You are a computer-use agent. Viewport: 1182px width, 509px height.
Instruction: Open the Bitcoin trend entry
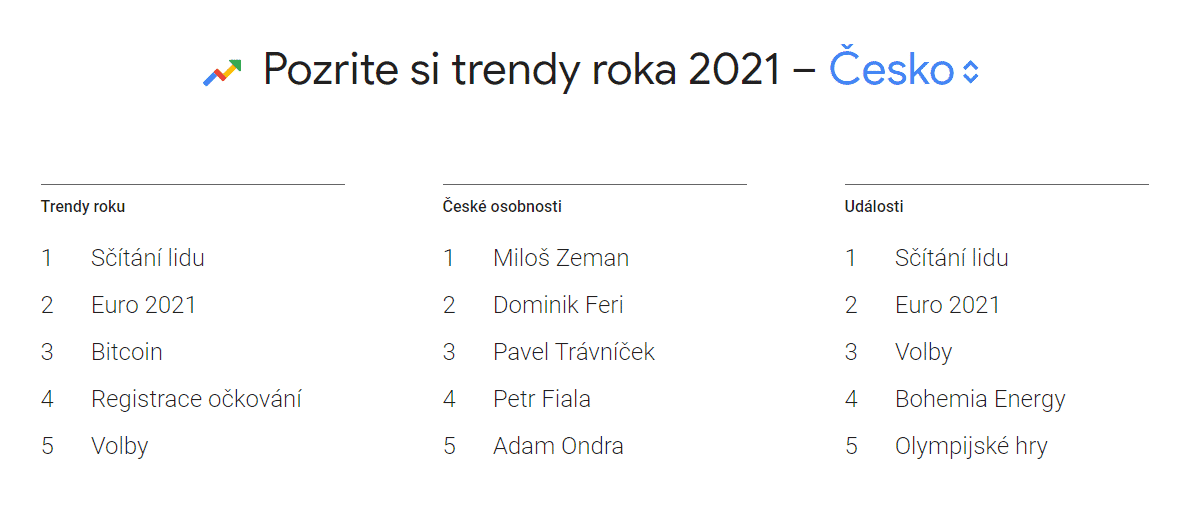126,352
